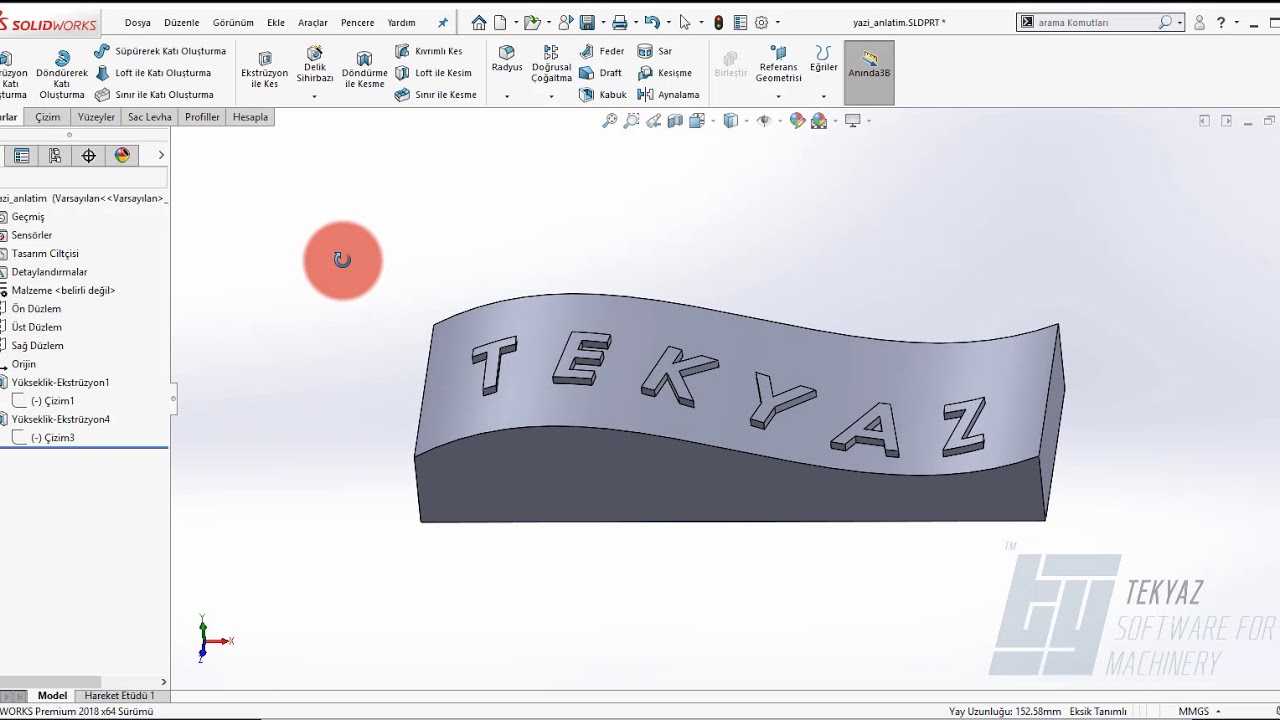Select the Aynalama mirror tool
1280x720 pixels.
point(668,95)
